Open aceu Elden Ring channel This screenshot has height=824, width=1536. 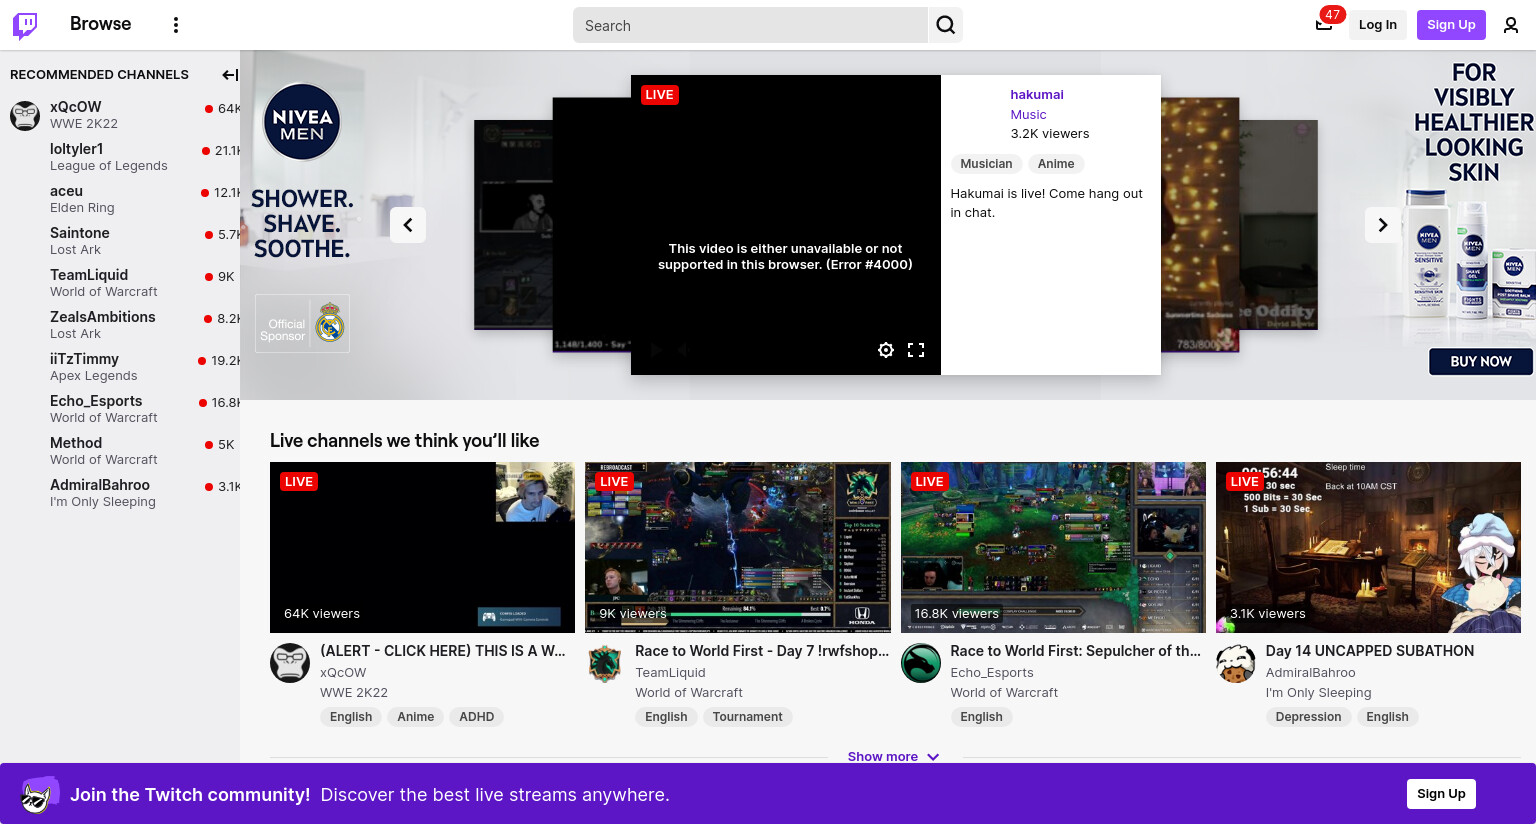tap(120, 199)
